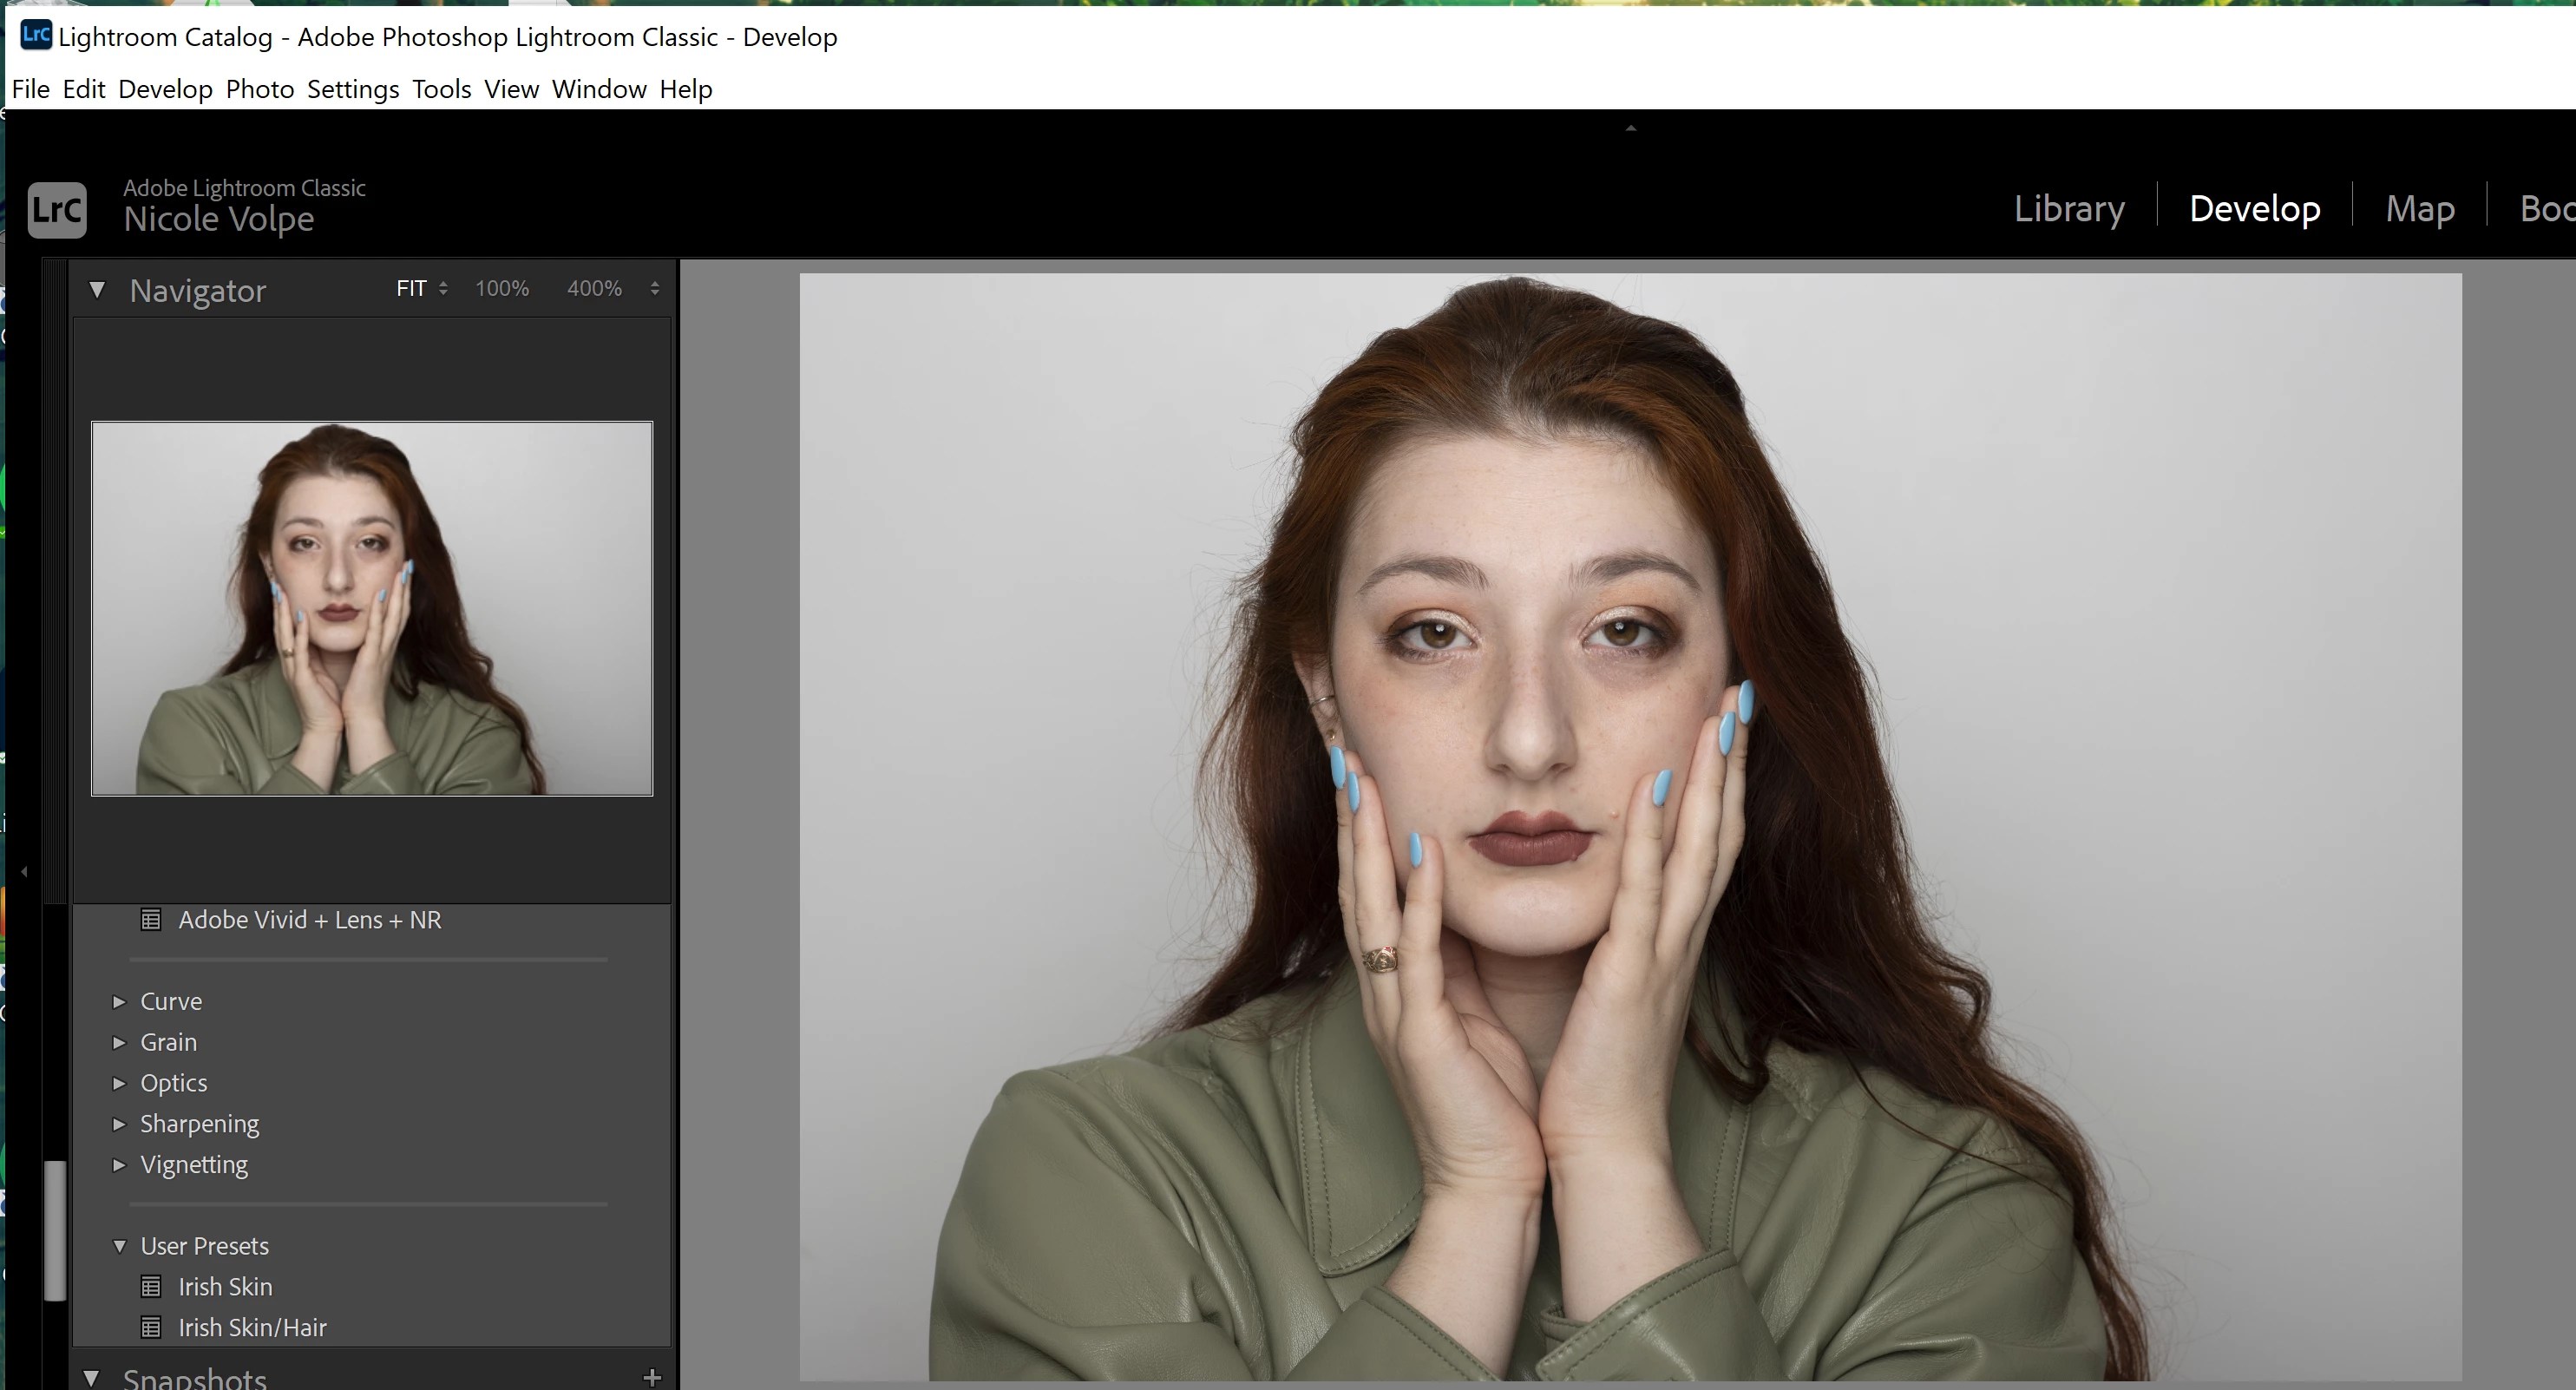Click the Lrc identity plate logo
This screenshot has width=2576, height=1390.
[57, 210]
